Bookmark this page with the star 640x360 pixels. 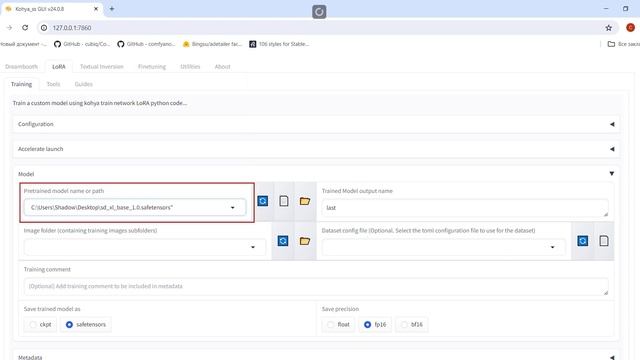[609, 28]
